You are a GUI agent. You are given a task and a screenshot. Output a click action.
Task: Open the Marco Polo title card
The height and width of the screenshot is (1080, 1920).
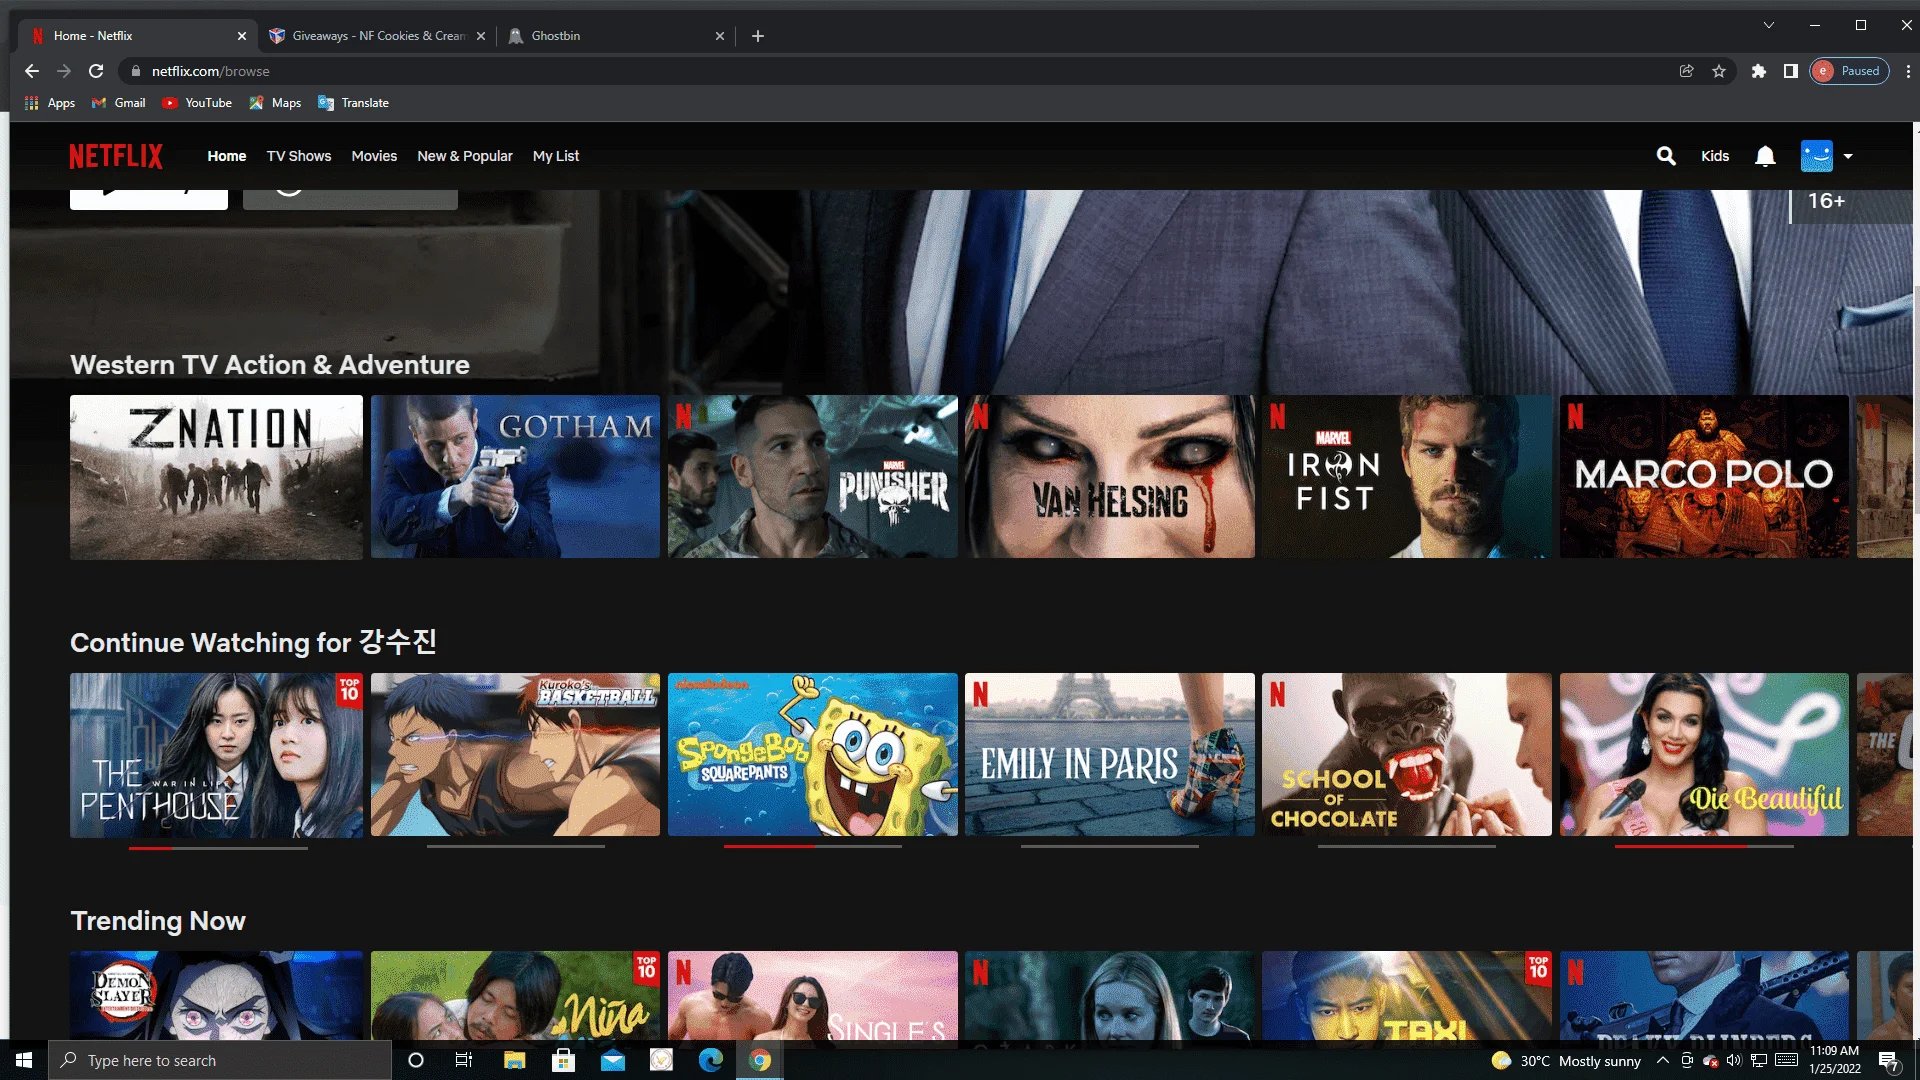pyautogui.click(x=1704, y=476)
